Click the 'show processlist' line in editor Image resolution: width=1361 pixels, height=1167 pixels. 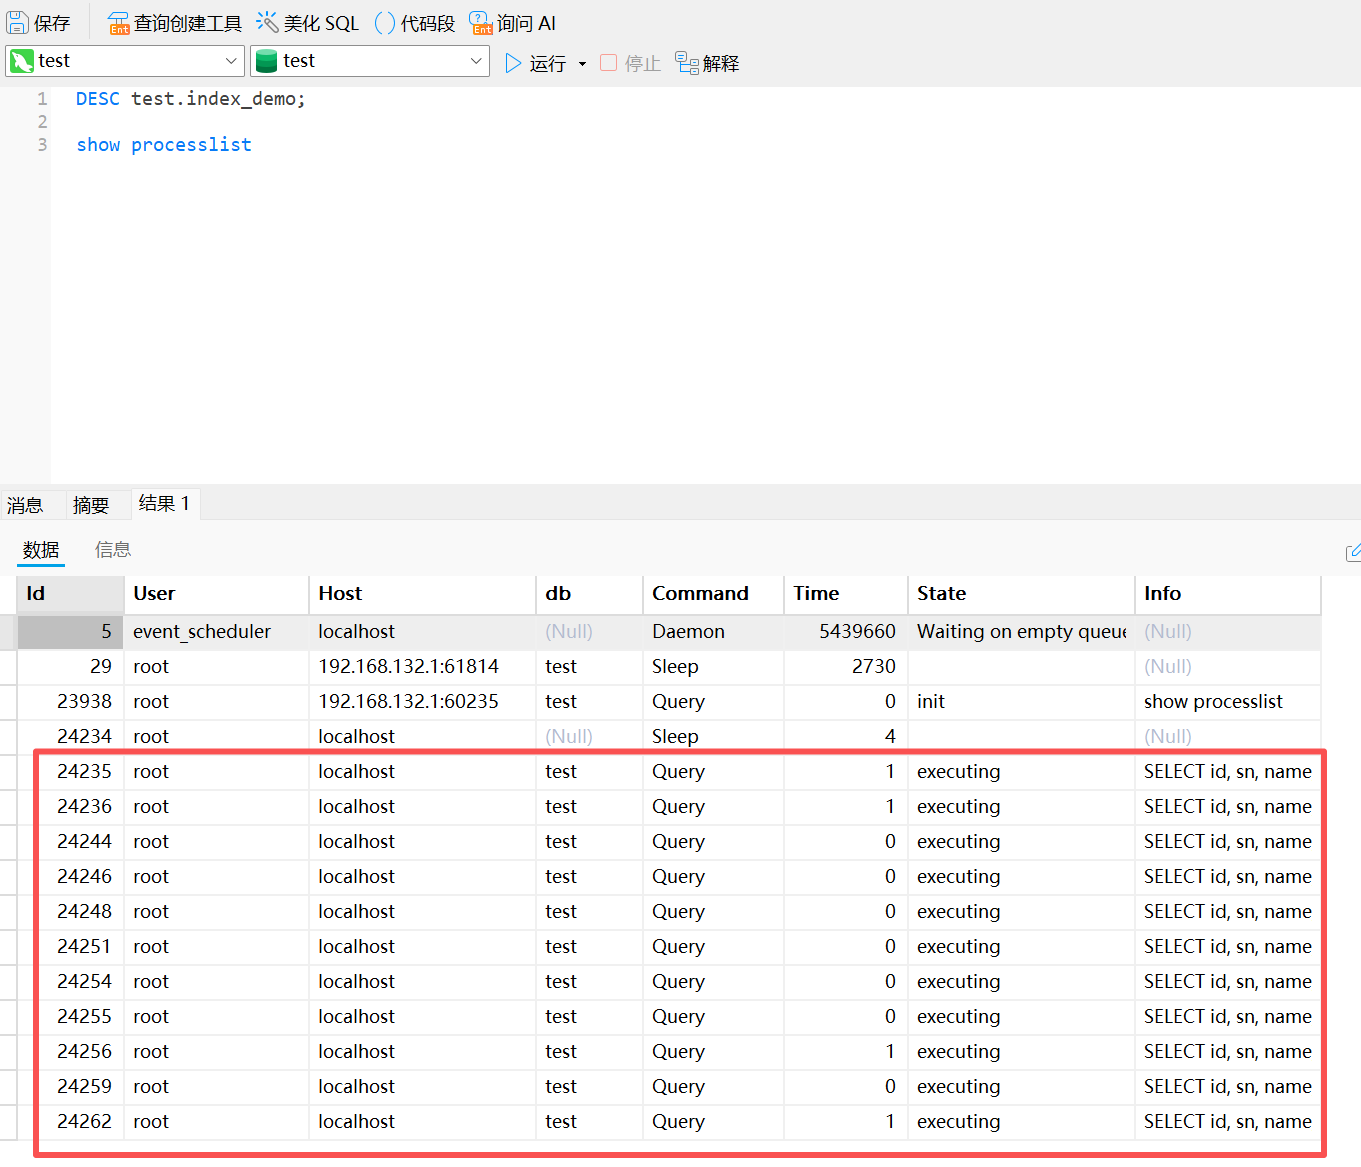click(x=164, y=145)
